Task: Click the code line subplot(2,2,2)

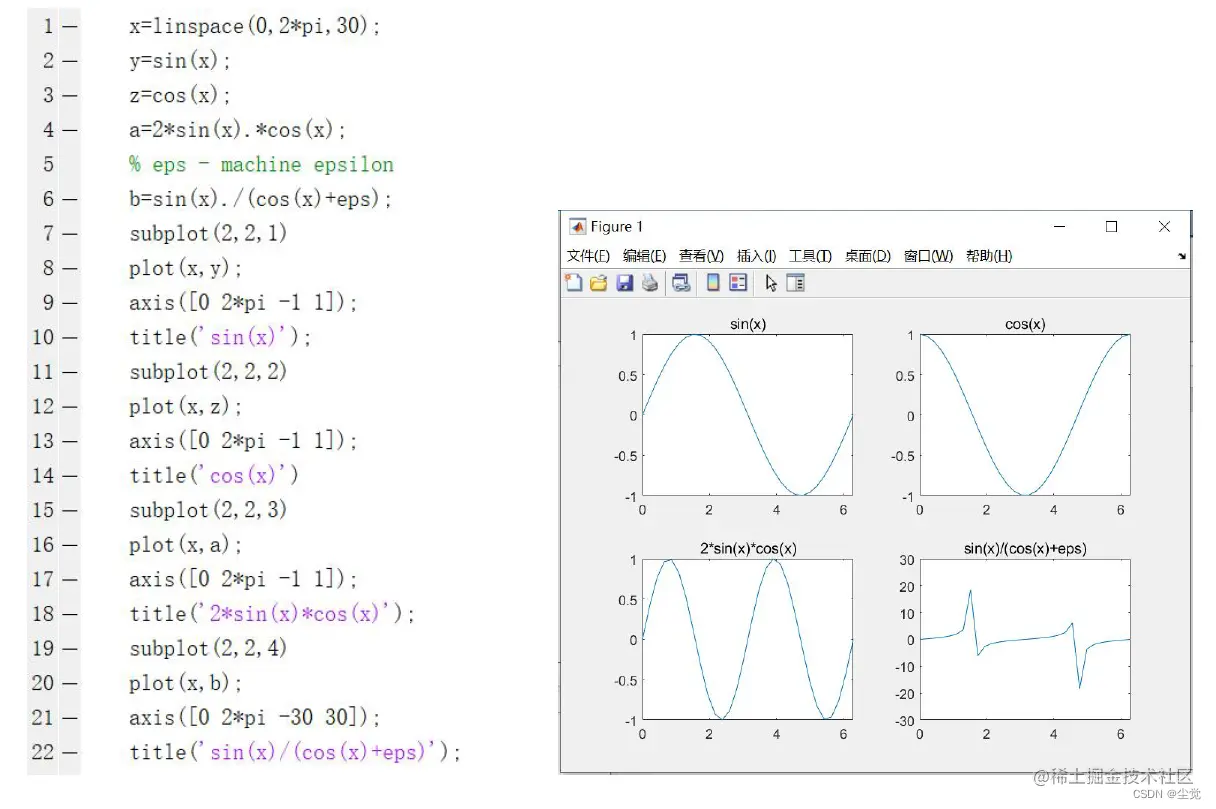Action: tap(208, 372)
